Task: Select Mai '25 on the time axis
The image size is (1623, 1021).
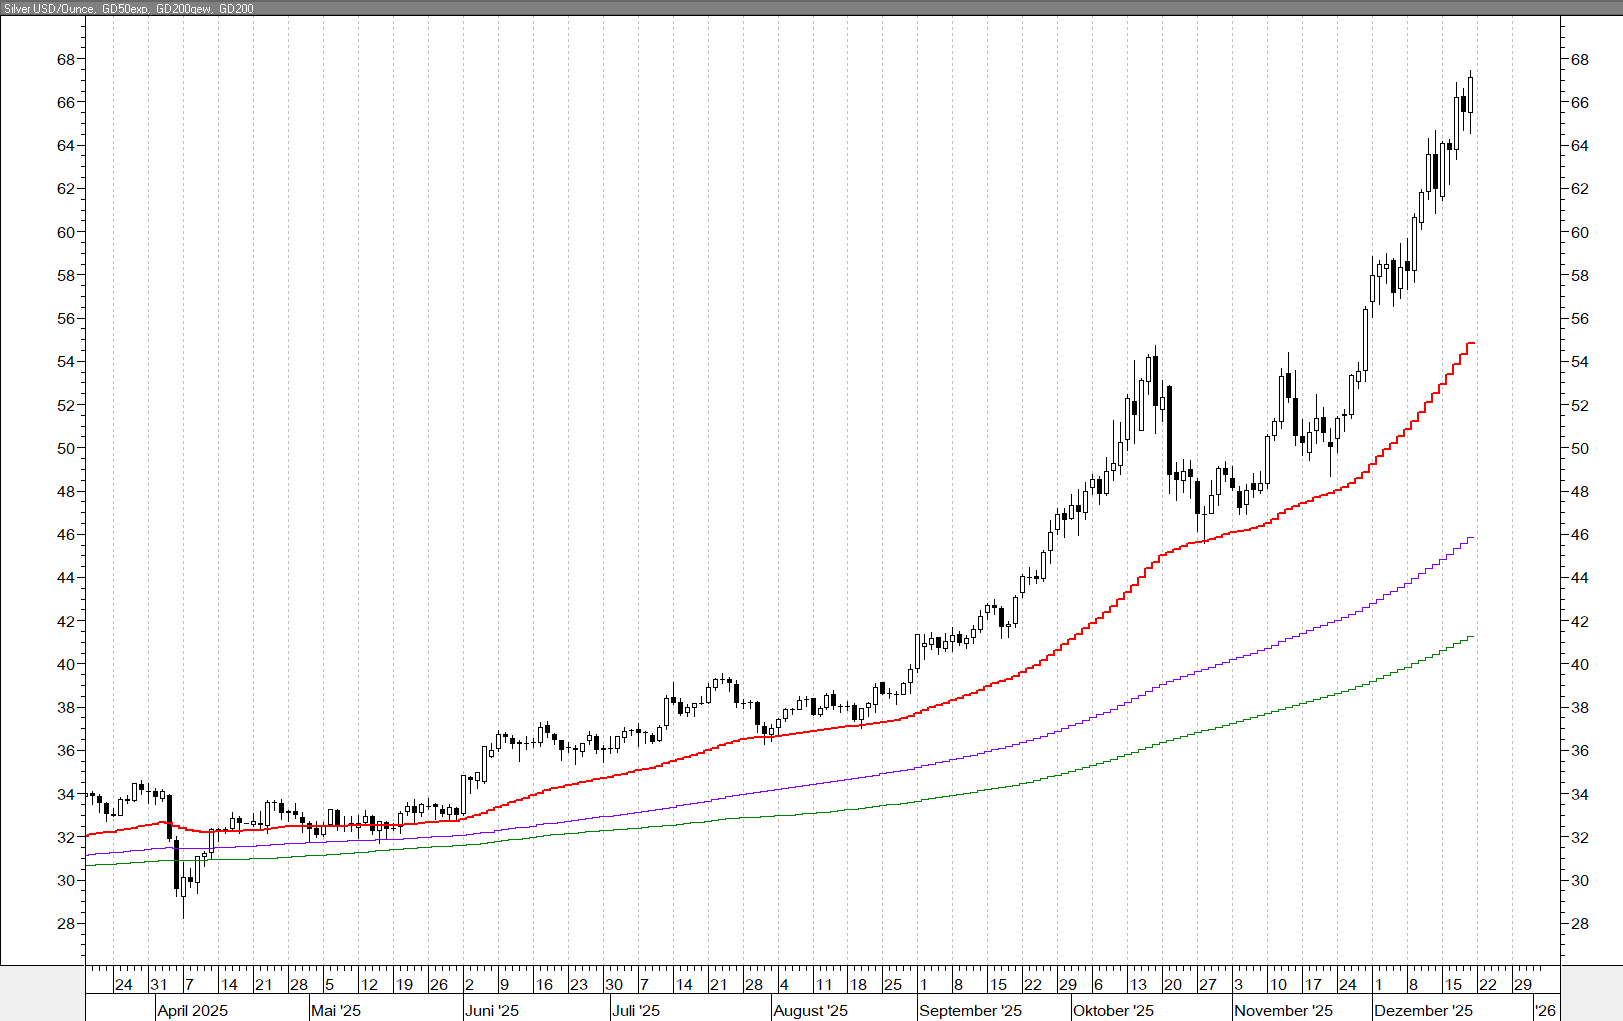Action: coord(336,1010)
